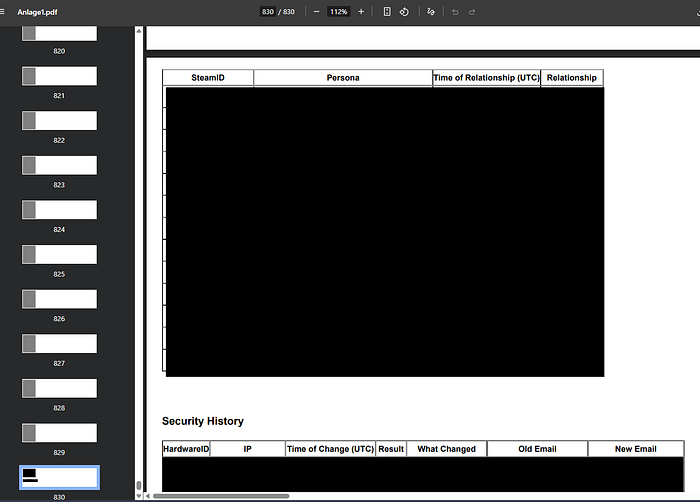Click the thumbnail panel vertical scroll thumb
Viewport: 700px width, 502px height.
click(x=139, y=485)
